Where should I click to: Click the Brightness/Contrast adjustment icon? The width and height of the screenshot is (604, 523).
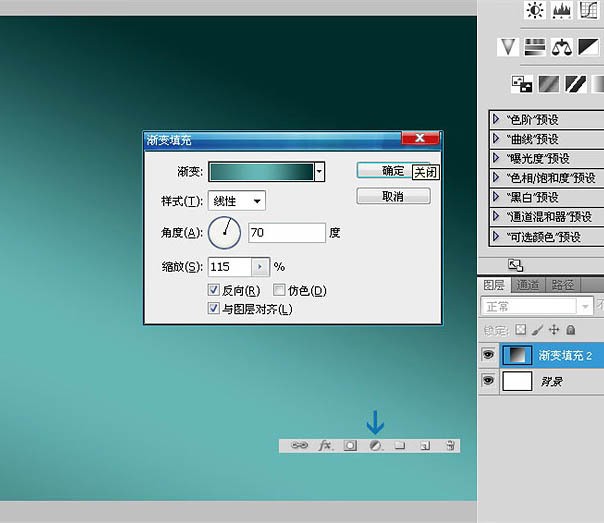click(535, 10)
